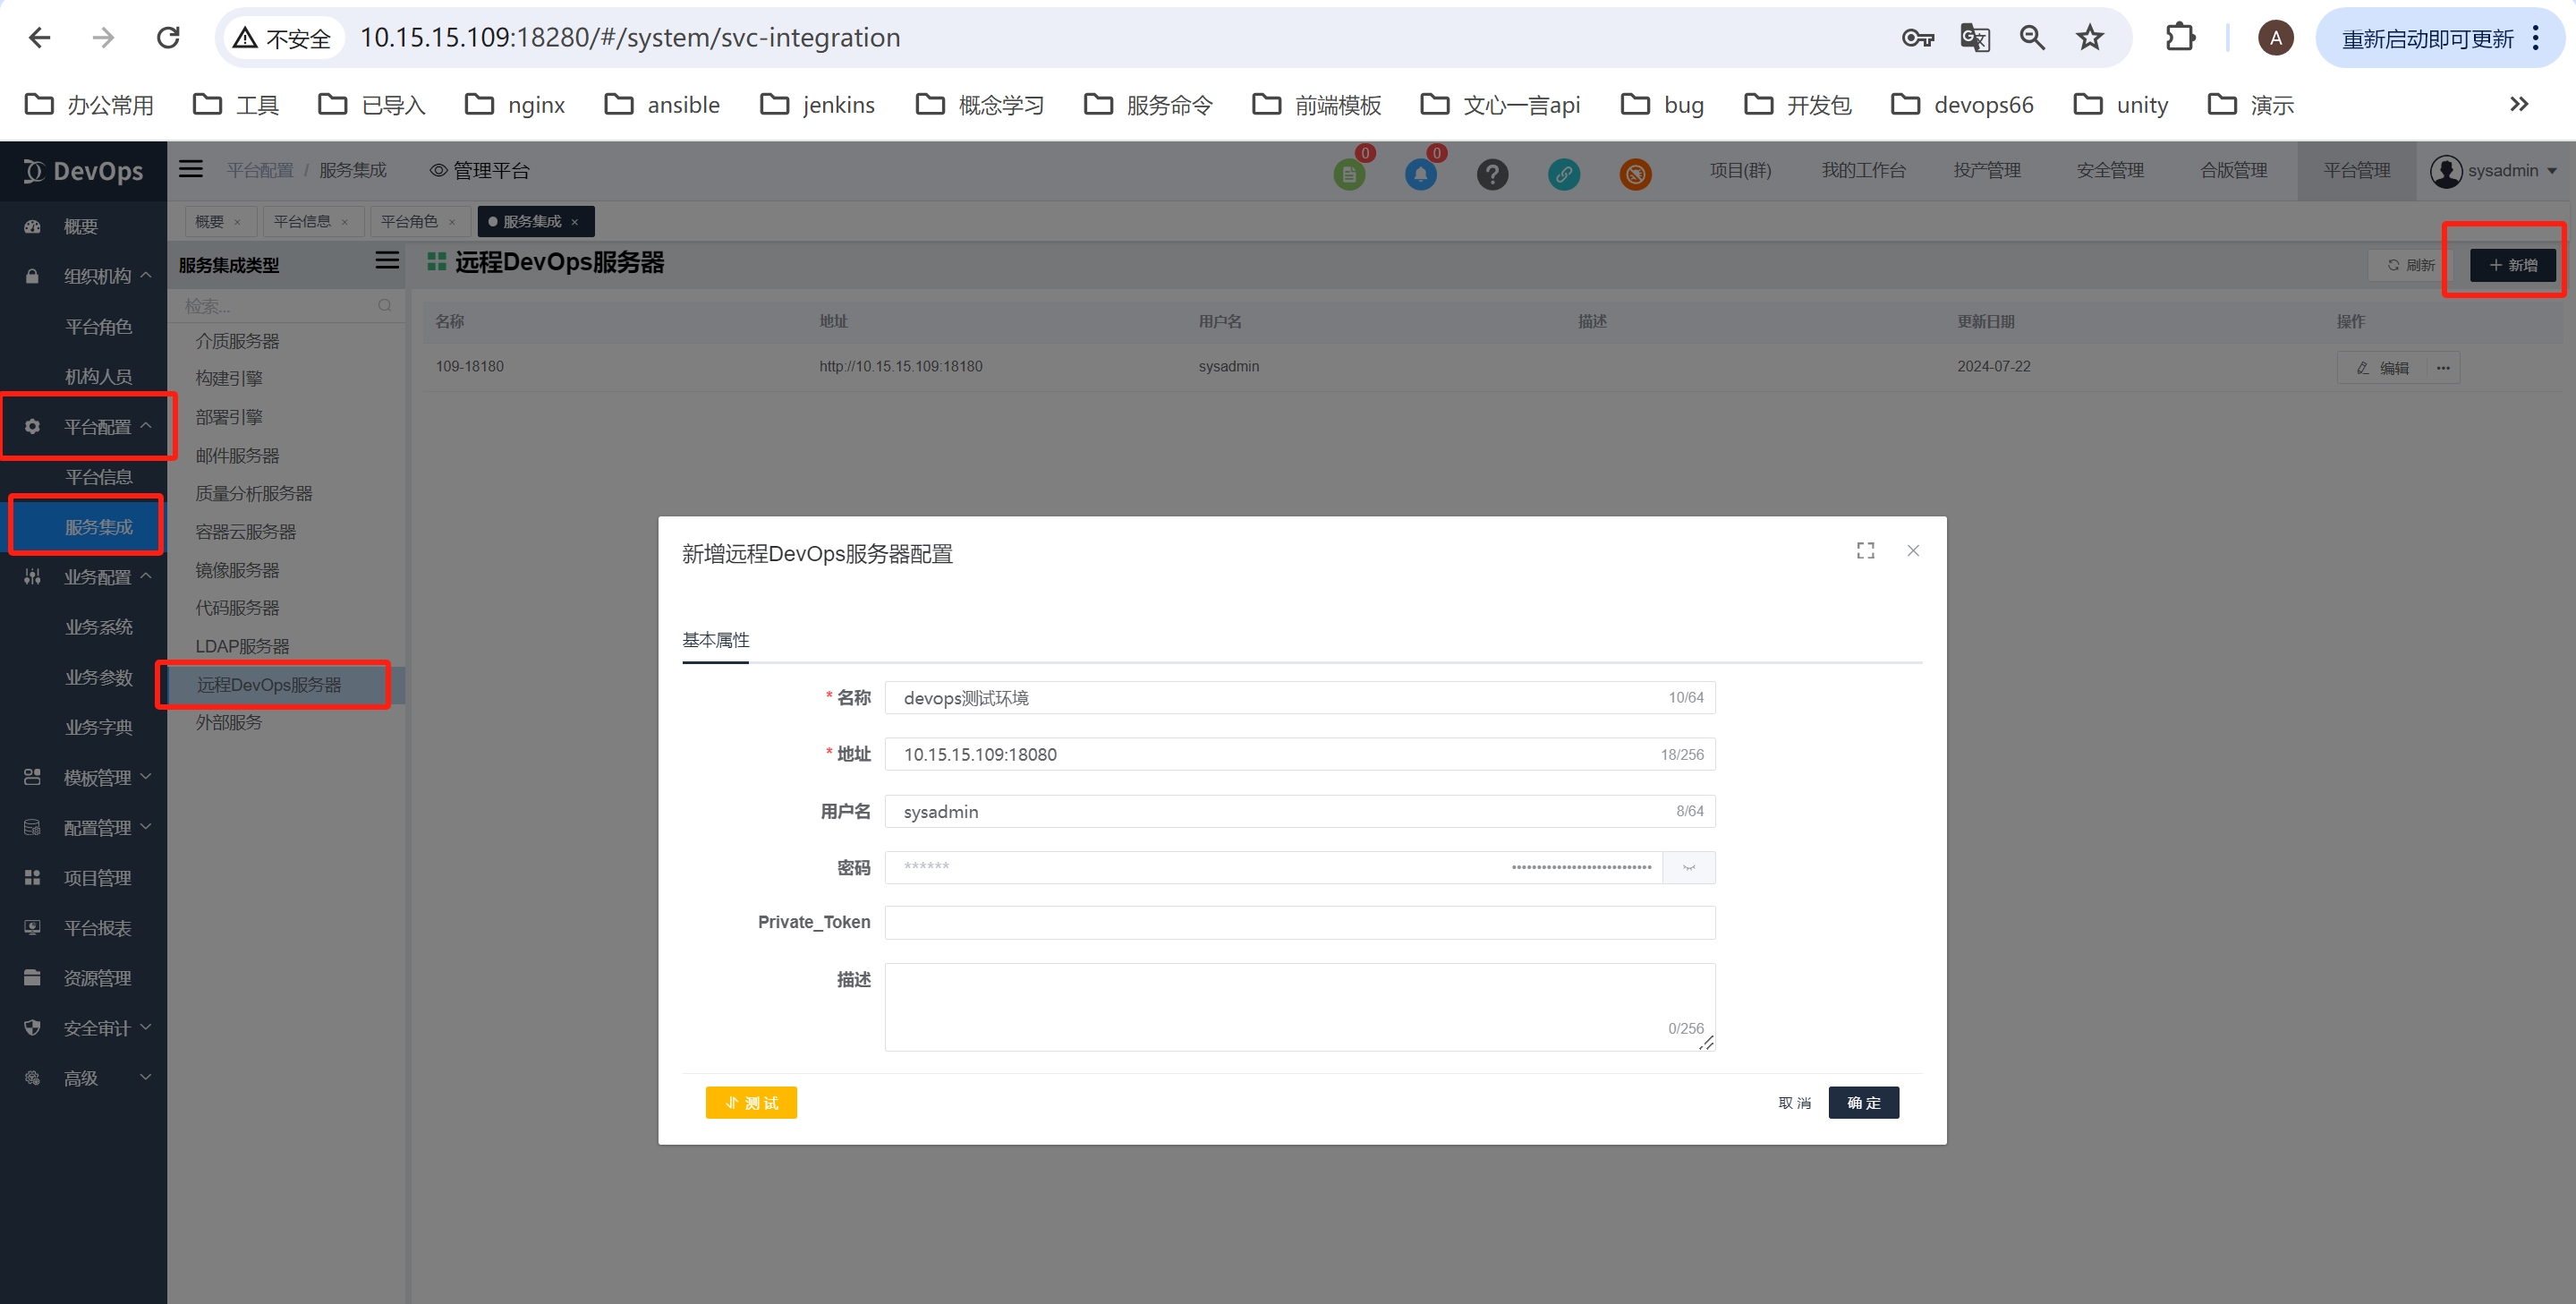Select 代码服务器 in service type list
2576x1304 pixels.
[237, 607]
